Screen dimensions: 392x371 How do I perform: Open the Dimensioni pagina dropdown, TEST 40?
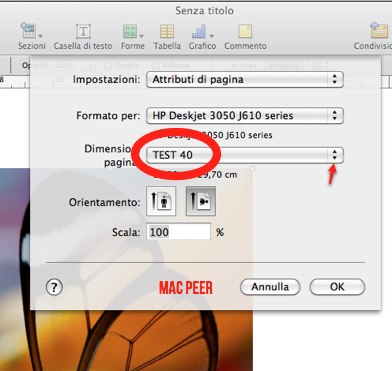pos(245,155)
